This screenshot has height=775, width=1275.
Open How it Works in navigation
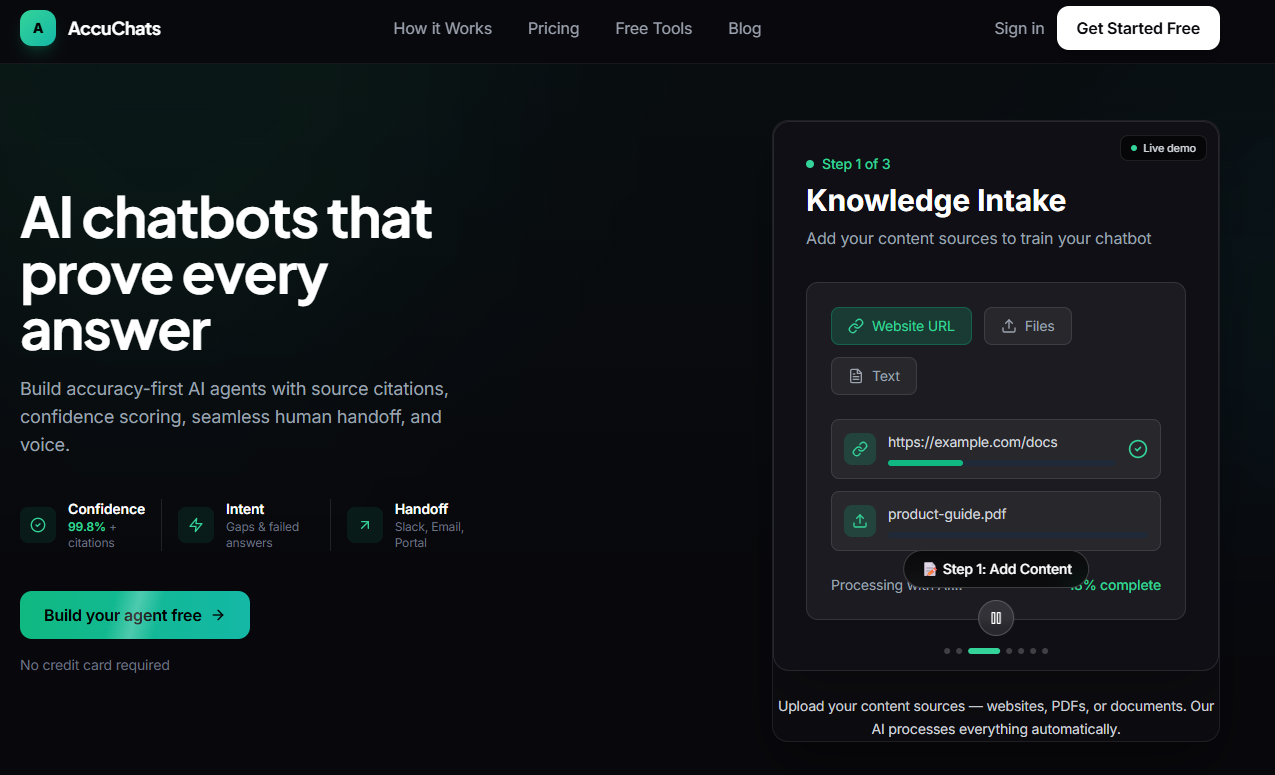pos(442,28)
